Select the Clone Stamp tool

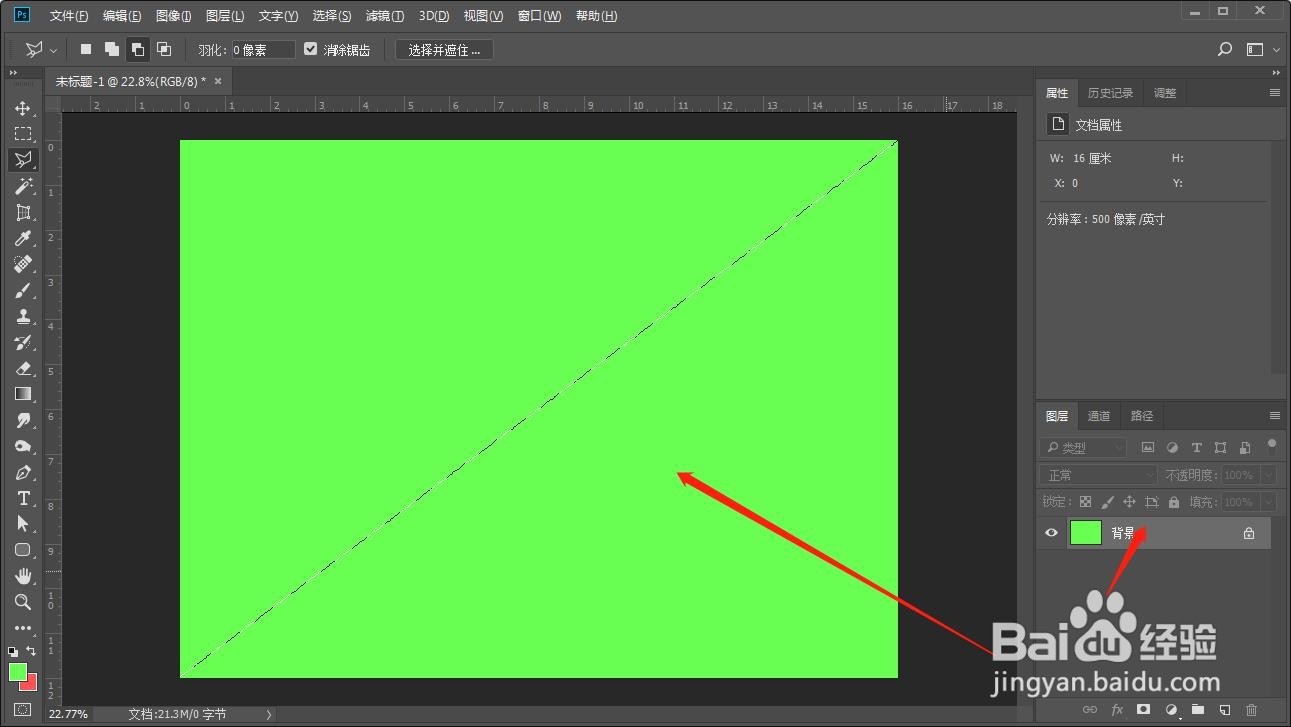[23, 316]
